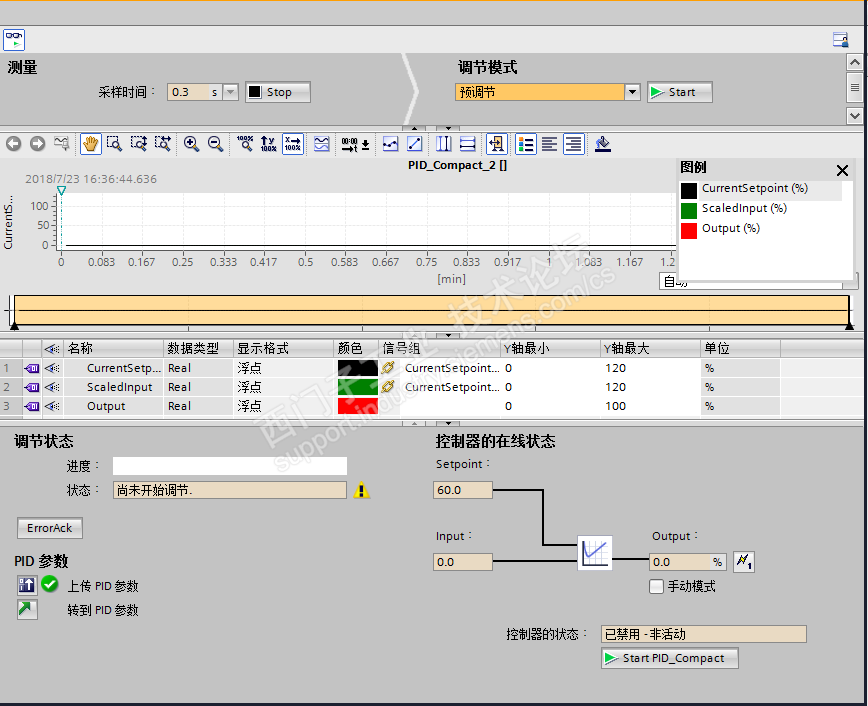Open the tuning mode dropdown arrow
Screen dimensions: 868x706
coord(632,92)
